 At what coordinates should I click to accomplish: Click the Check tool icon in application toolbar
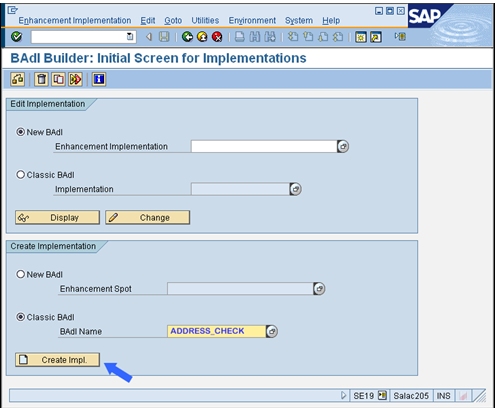click(x=17, y=79)
